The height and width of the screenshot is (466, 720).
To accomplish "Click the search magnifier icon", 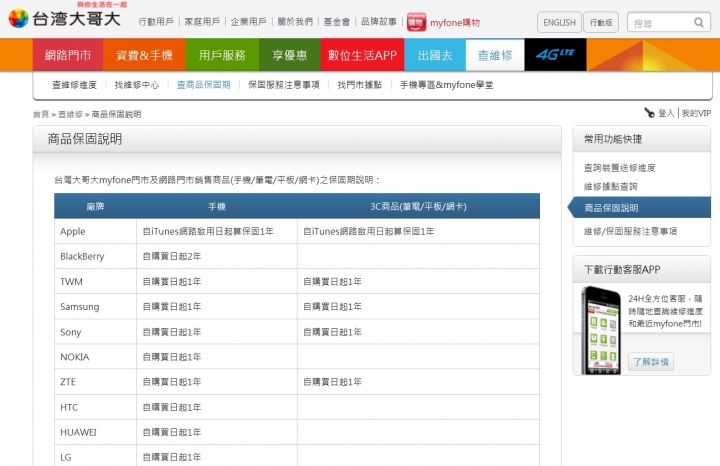I will (699, 22).
